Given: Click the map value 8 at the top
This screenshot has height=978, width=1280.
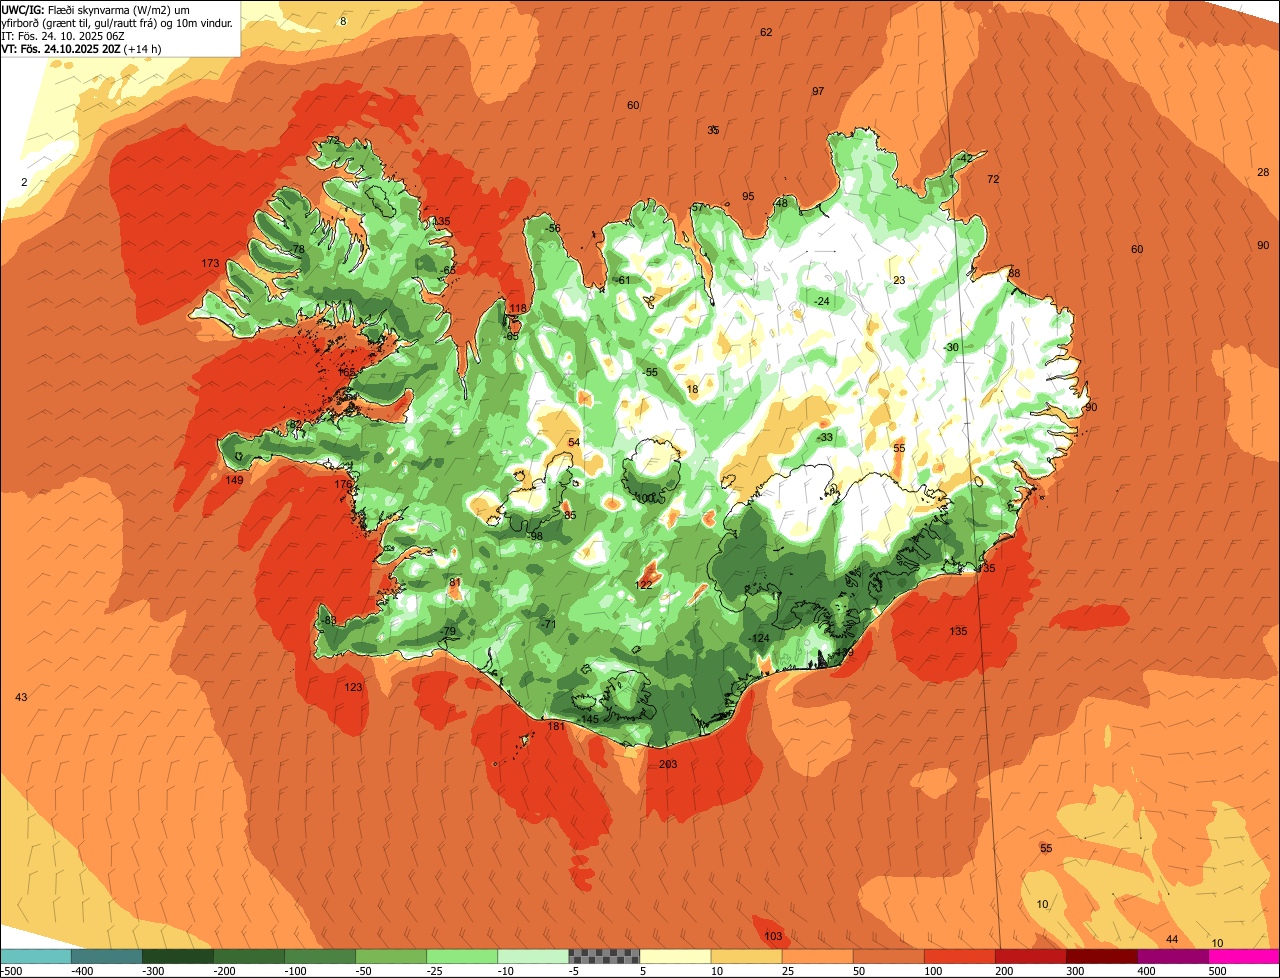Looking at the screenshot, I should coord(343,22).
